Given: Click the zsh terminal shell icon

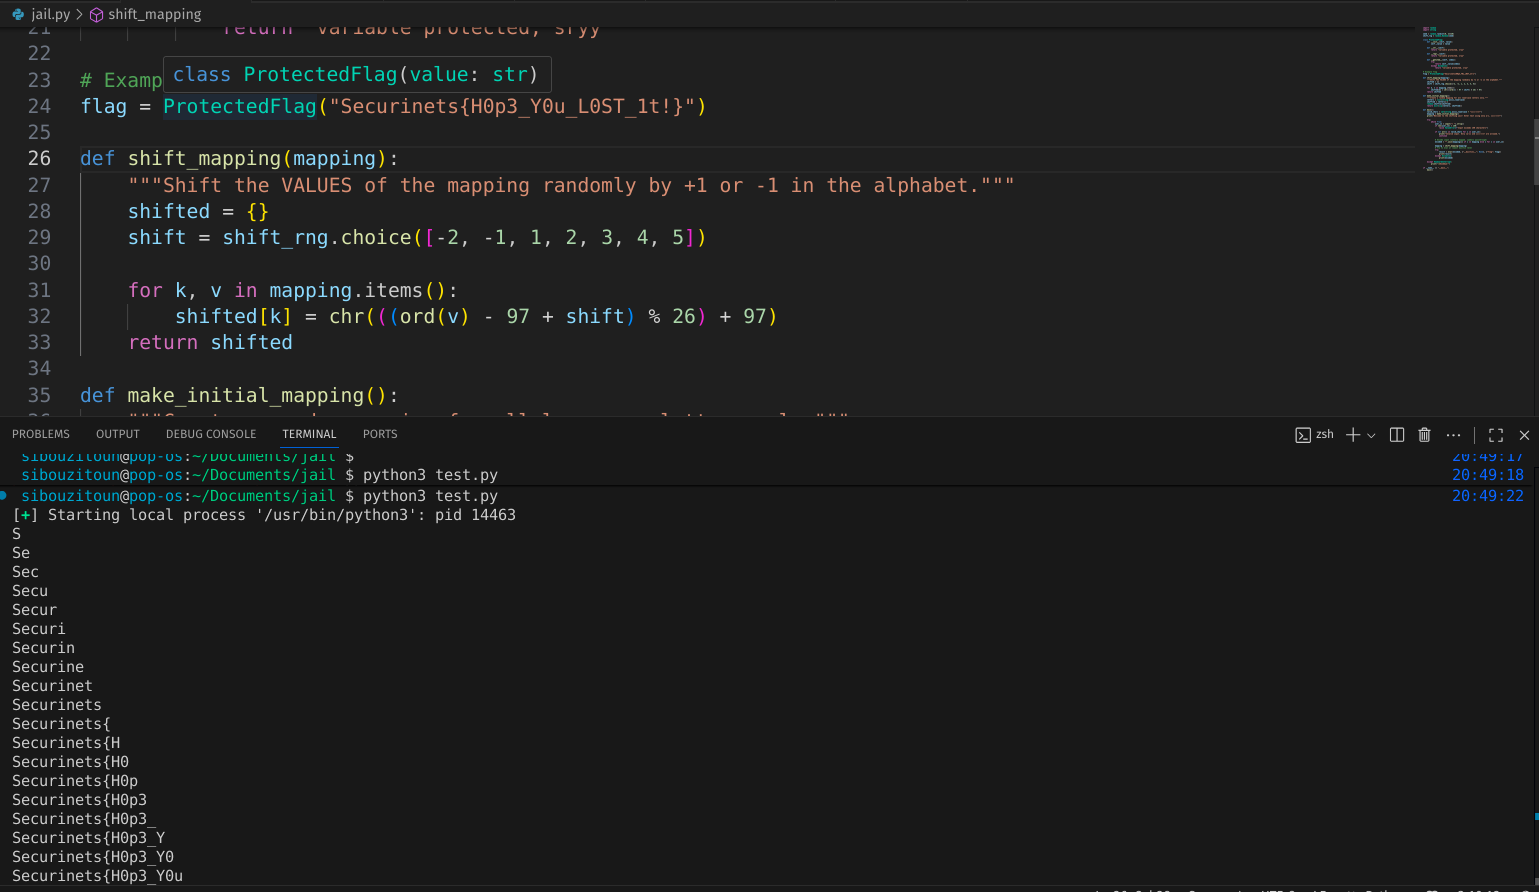Looking at the screenshot, I should click(1303, 435).
